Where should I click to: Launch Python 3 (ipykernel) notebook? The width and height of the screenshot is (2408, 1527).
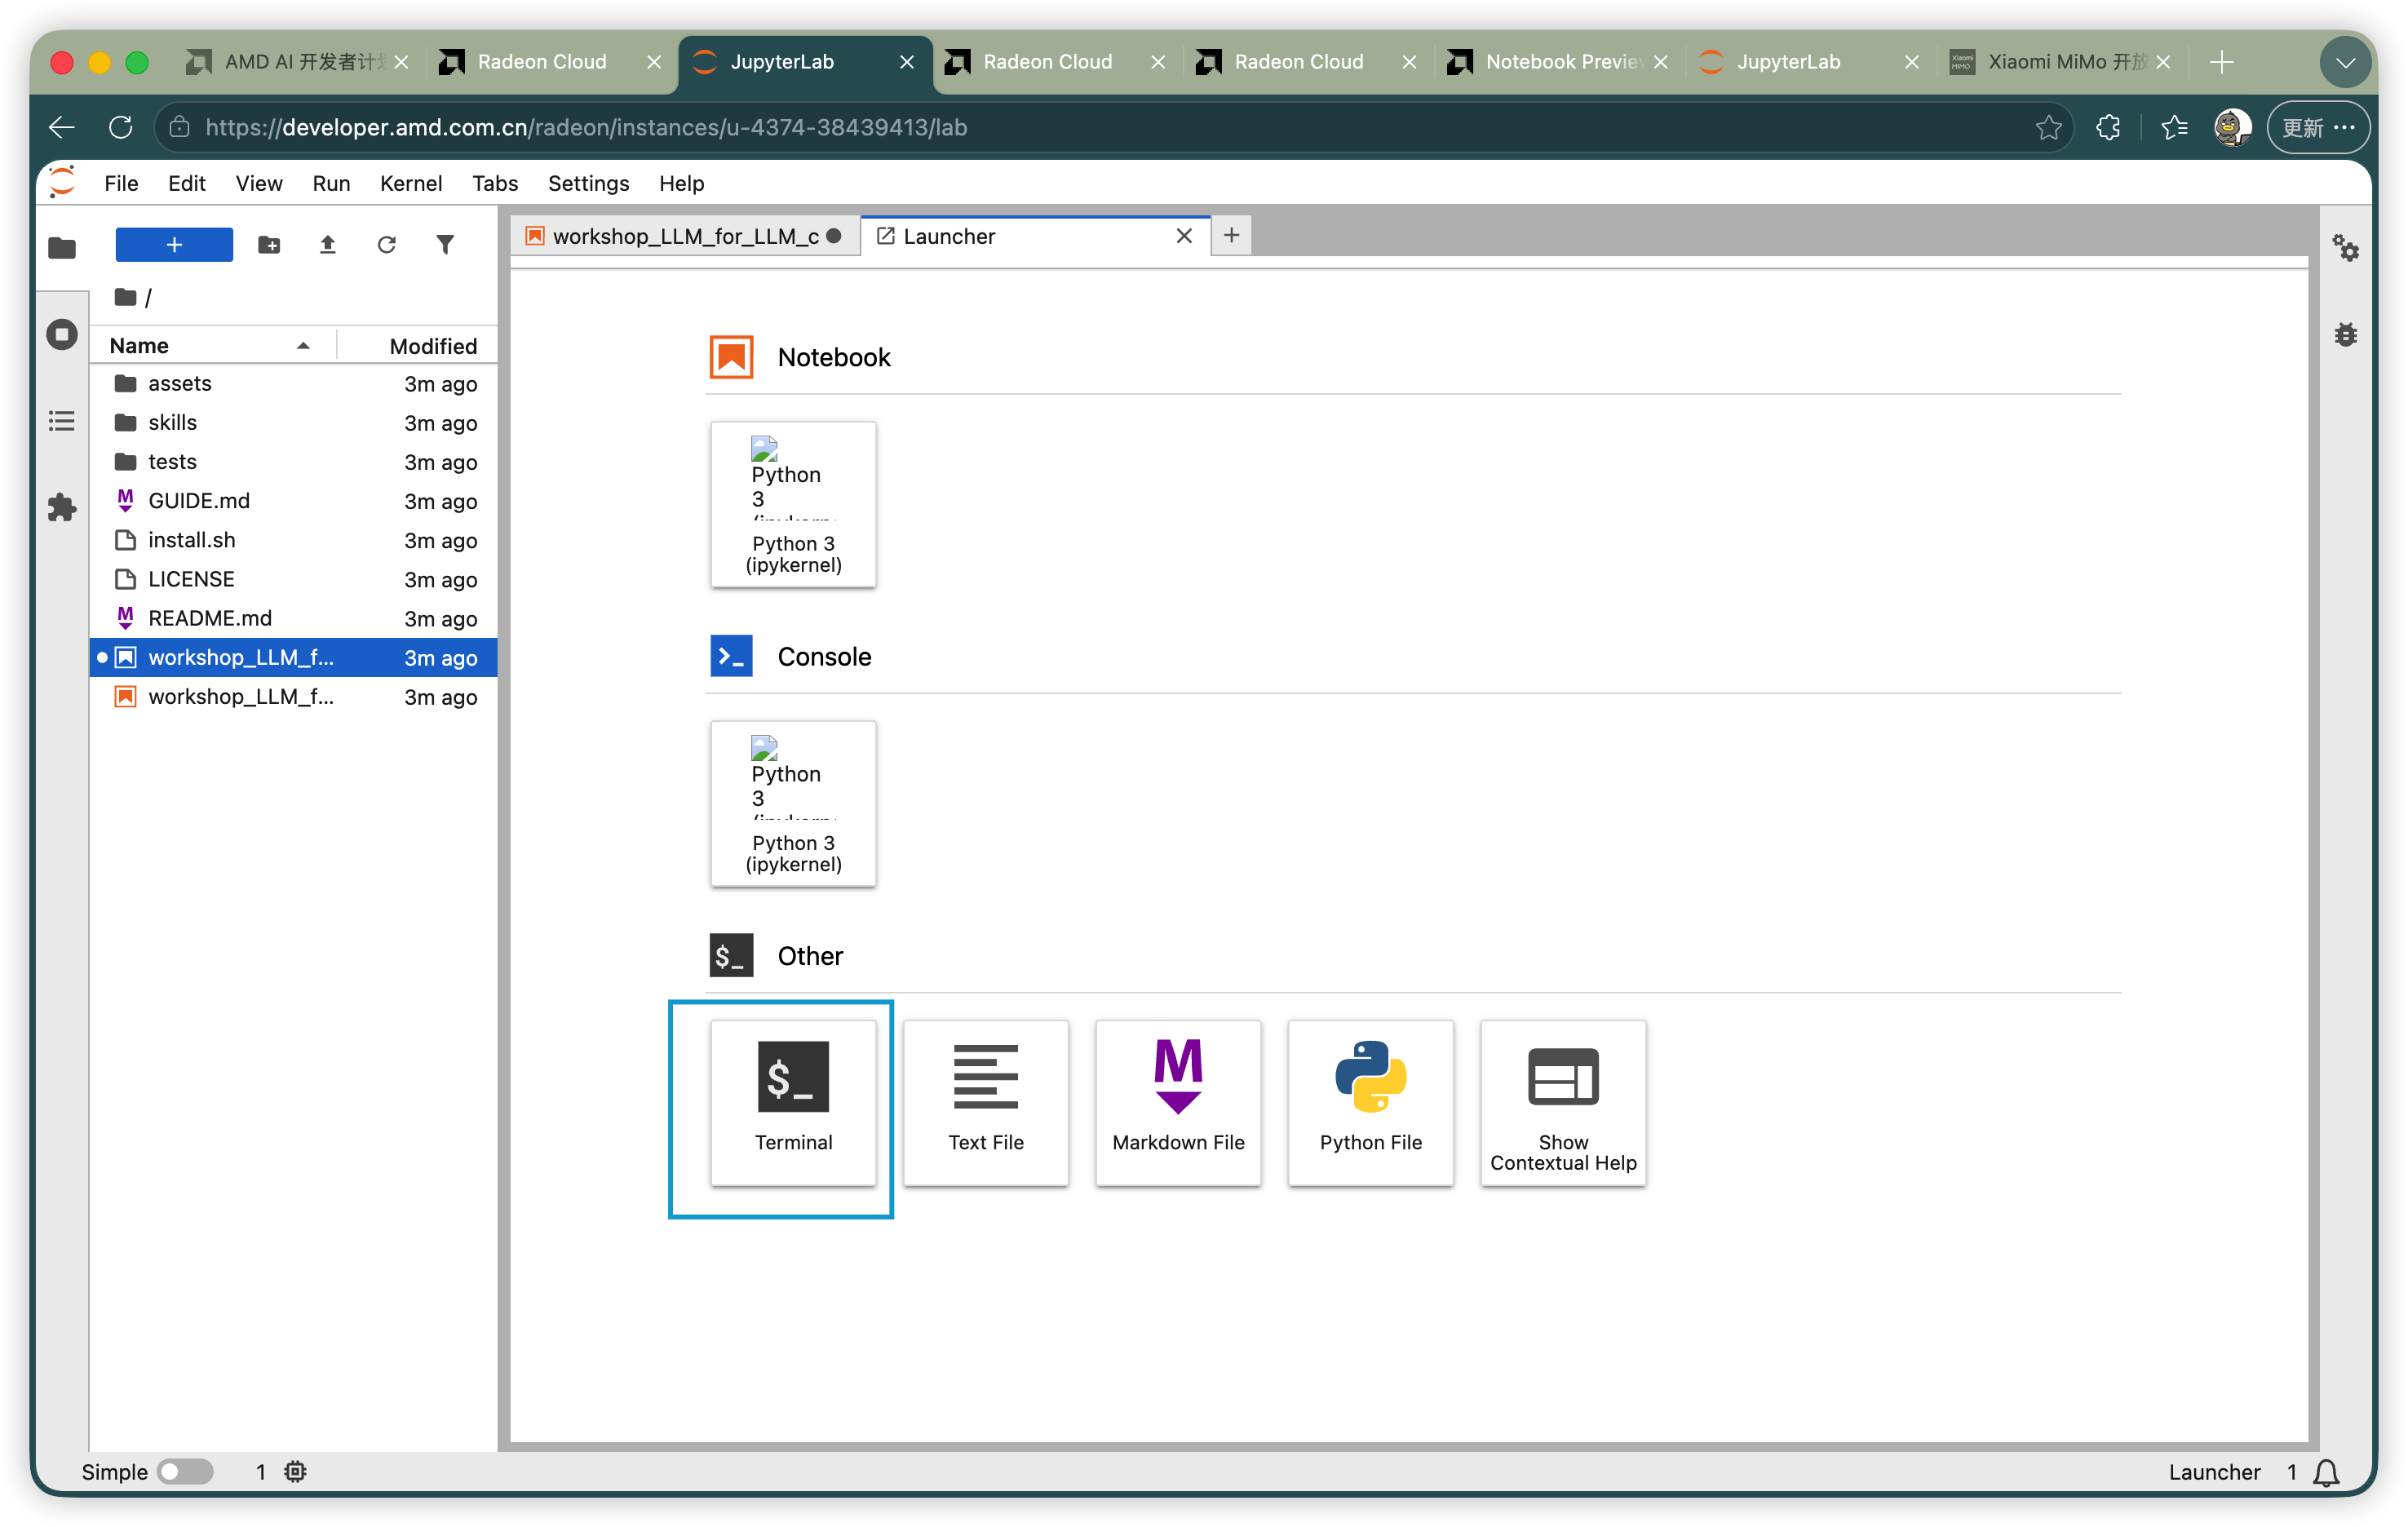point(793,504)
